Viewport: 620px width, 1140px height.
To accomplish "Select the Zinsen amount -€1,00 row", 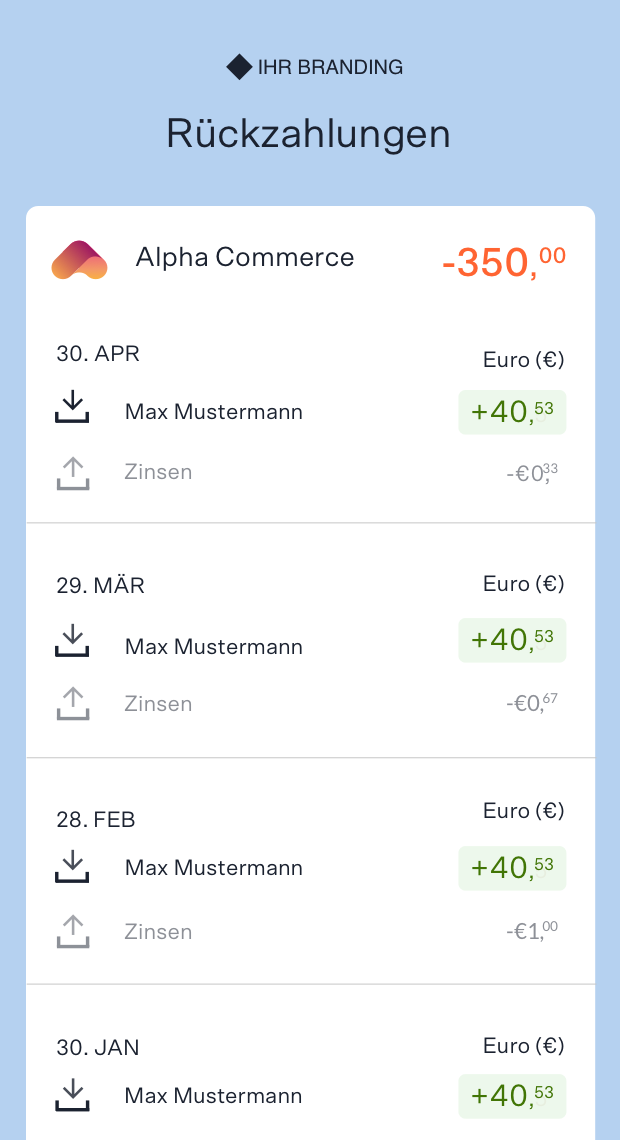I will point(530,931).
